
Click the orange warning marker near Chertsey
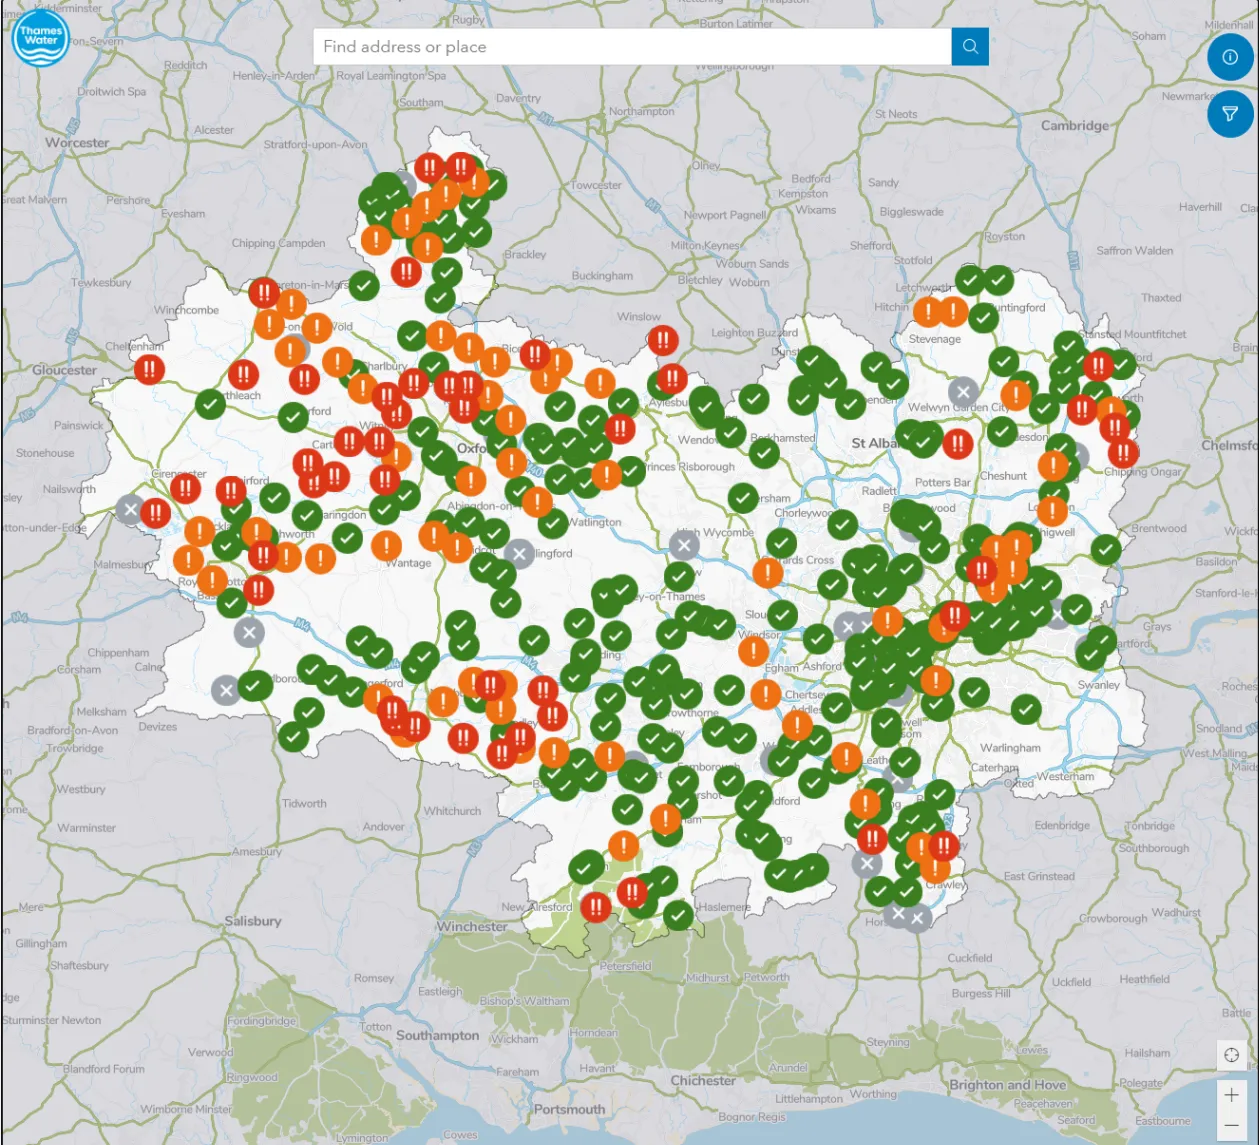(x=766, y=693)
